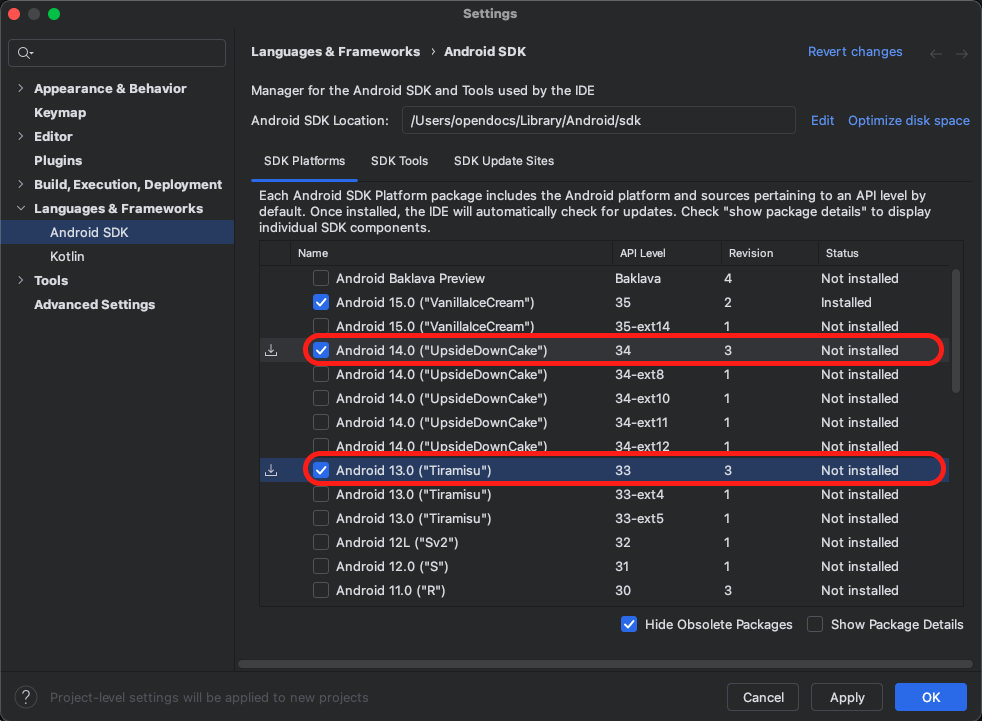Uncheck Android 13.0 API 33 checkbox
This screenshot has width=982, height=721.
321,470
